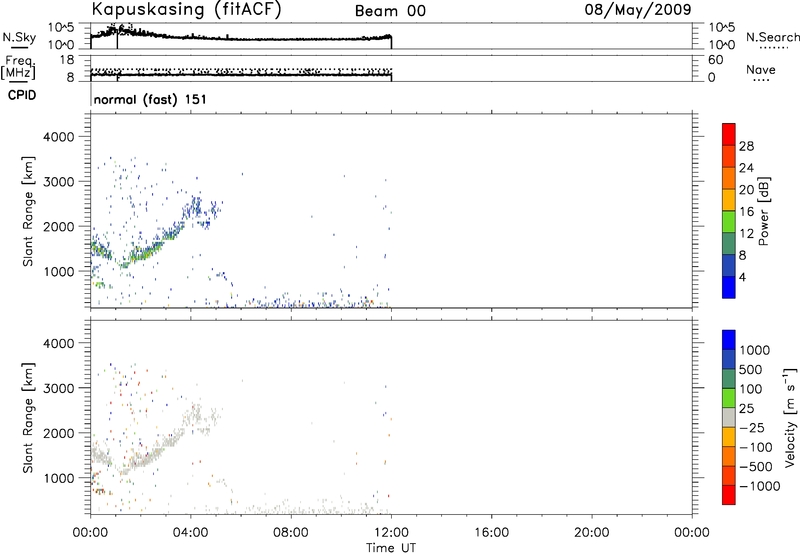Viewport: 800px width, 554px height.
Task: Click the 60 tick on Nave axis
Action: click(715, 60)
